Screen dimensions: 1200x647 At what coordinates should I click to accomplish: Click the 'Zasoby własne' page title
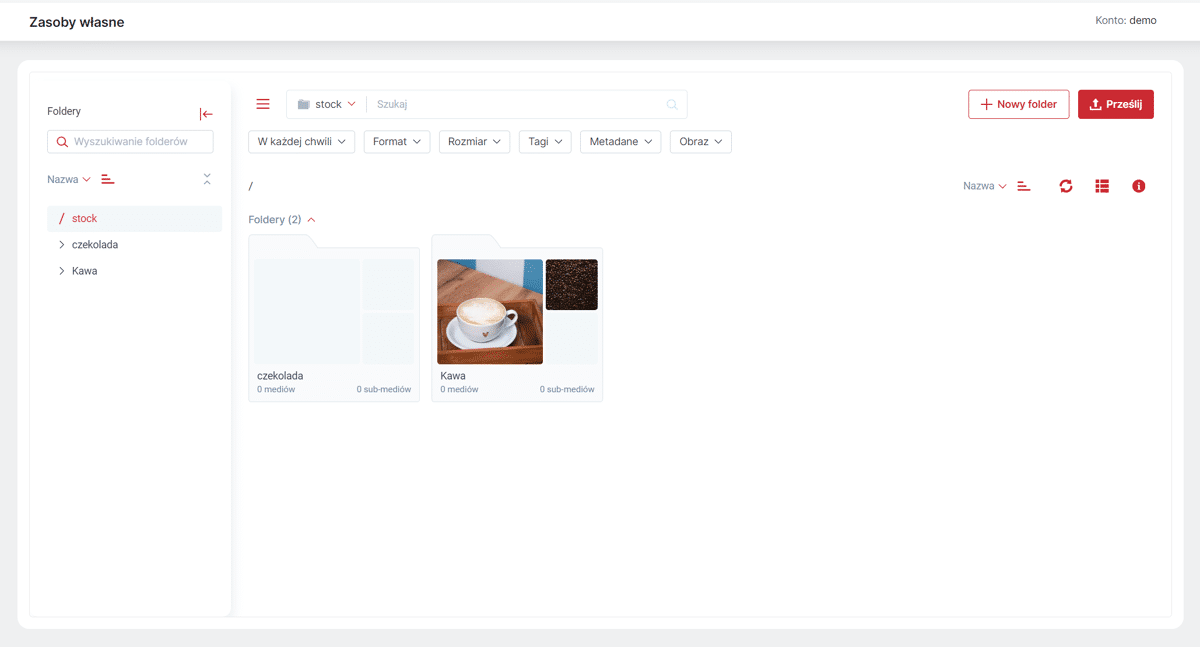click(x=77, y=22)
